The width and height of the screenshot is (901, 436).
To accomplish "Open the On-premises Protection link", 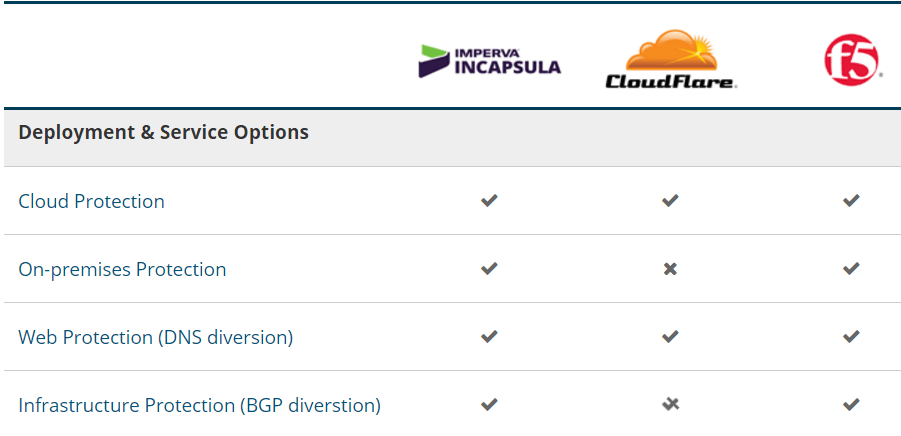I will [x=122, y=269].
